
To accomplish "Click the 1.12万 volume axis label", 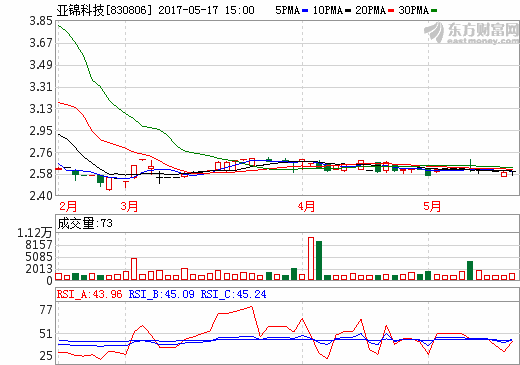I will pos(35,233).
